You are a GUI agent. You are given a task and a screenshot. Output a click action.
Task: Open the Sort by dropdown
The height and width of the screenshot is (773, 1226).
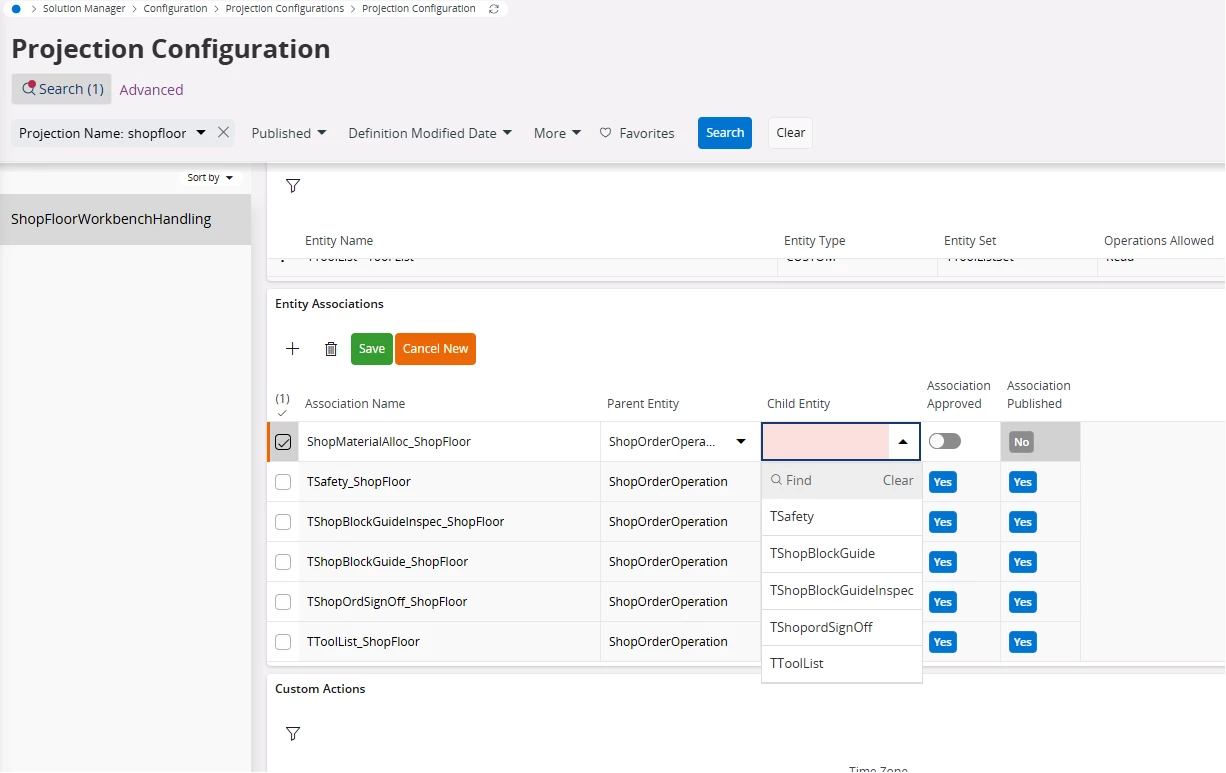[210, 177]
